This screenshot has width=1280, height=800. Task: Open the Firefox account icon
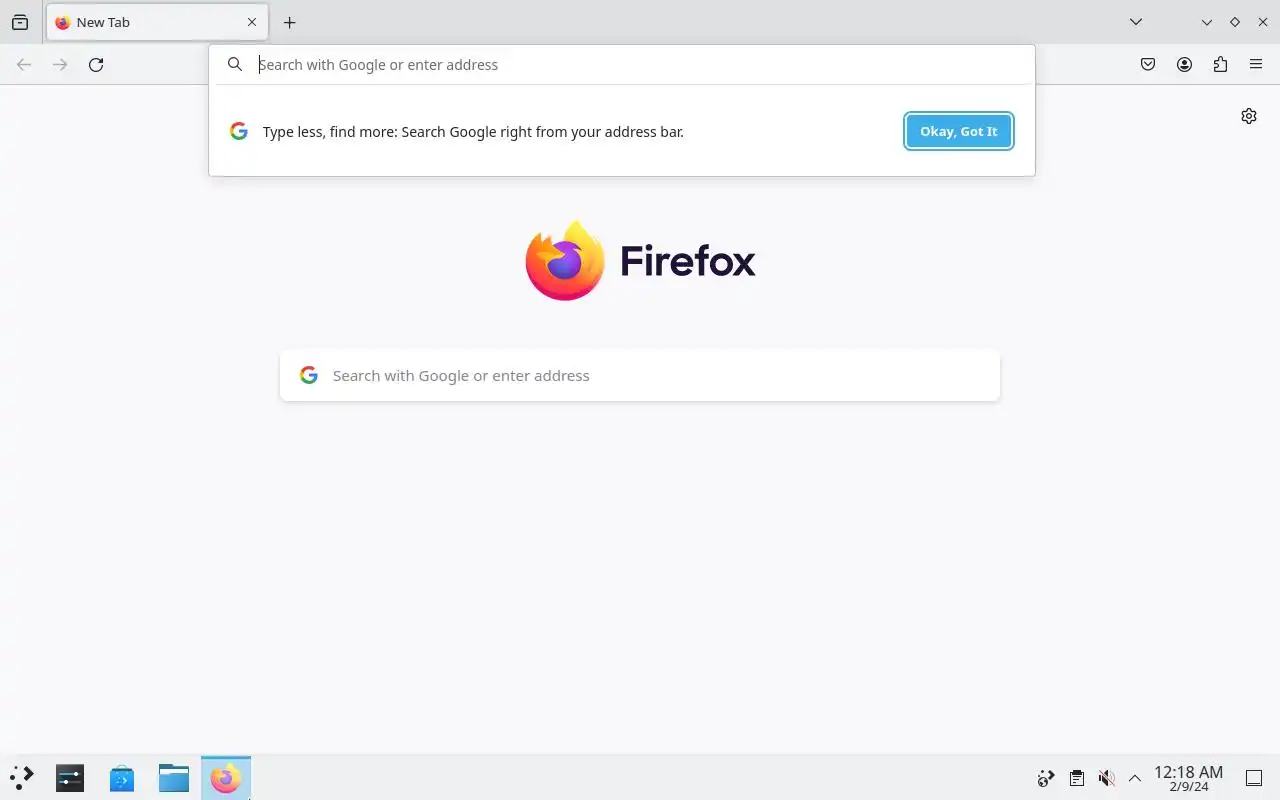[1184, 65]
